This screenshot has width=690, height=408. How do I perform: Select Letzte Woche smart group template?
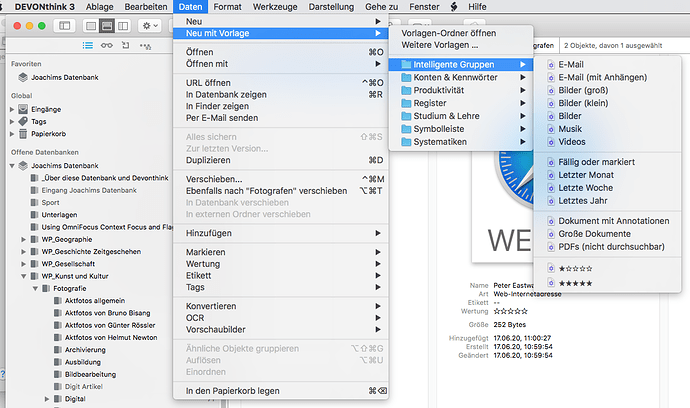(x=607, y=188)
